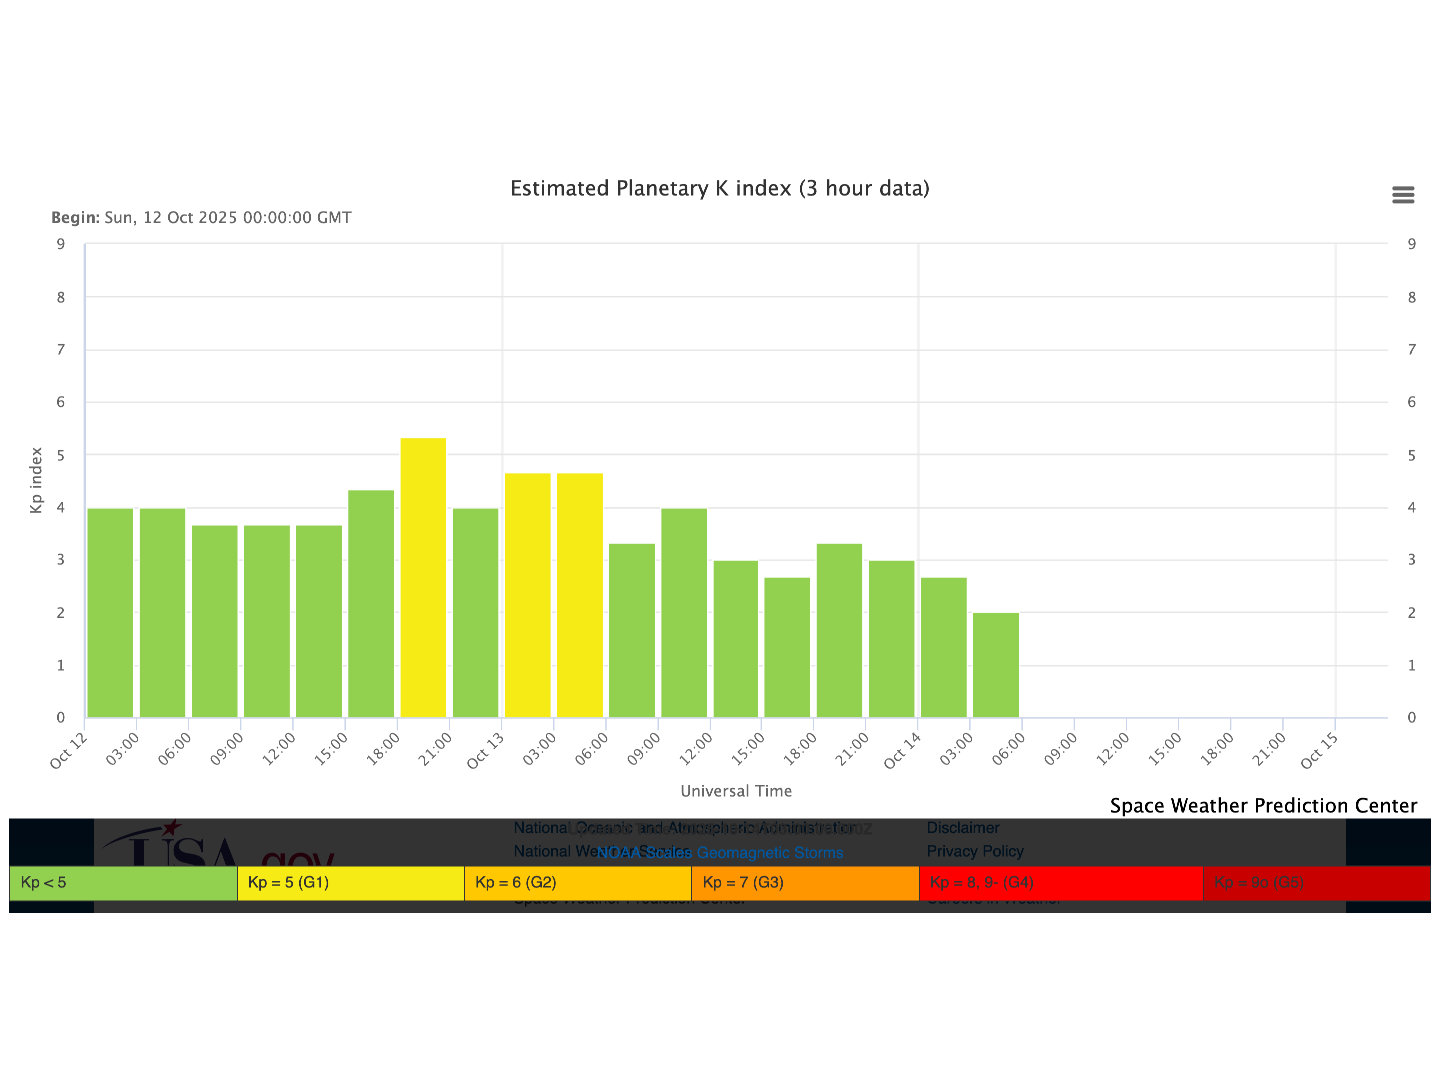The image size is (1440, 1080).
Task: Click the Universal Time axis label
Action: [736, 791]
